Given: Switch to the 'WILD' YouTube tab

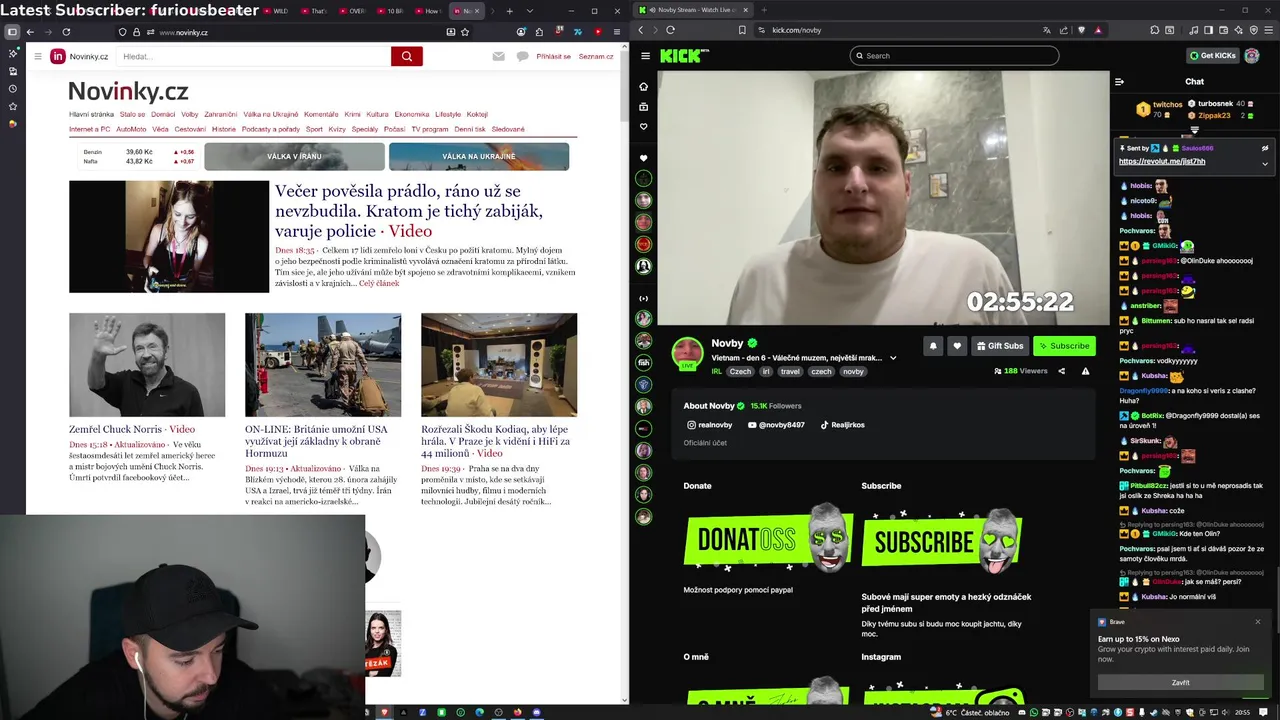Looking at the screenshot, I should (278, 11).
